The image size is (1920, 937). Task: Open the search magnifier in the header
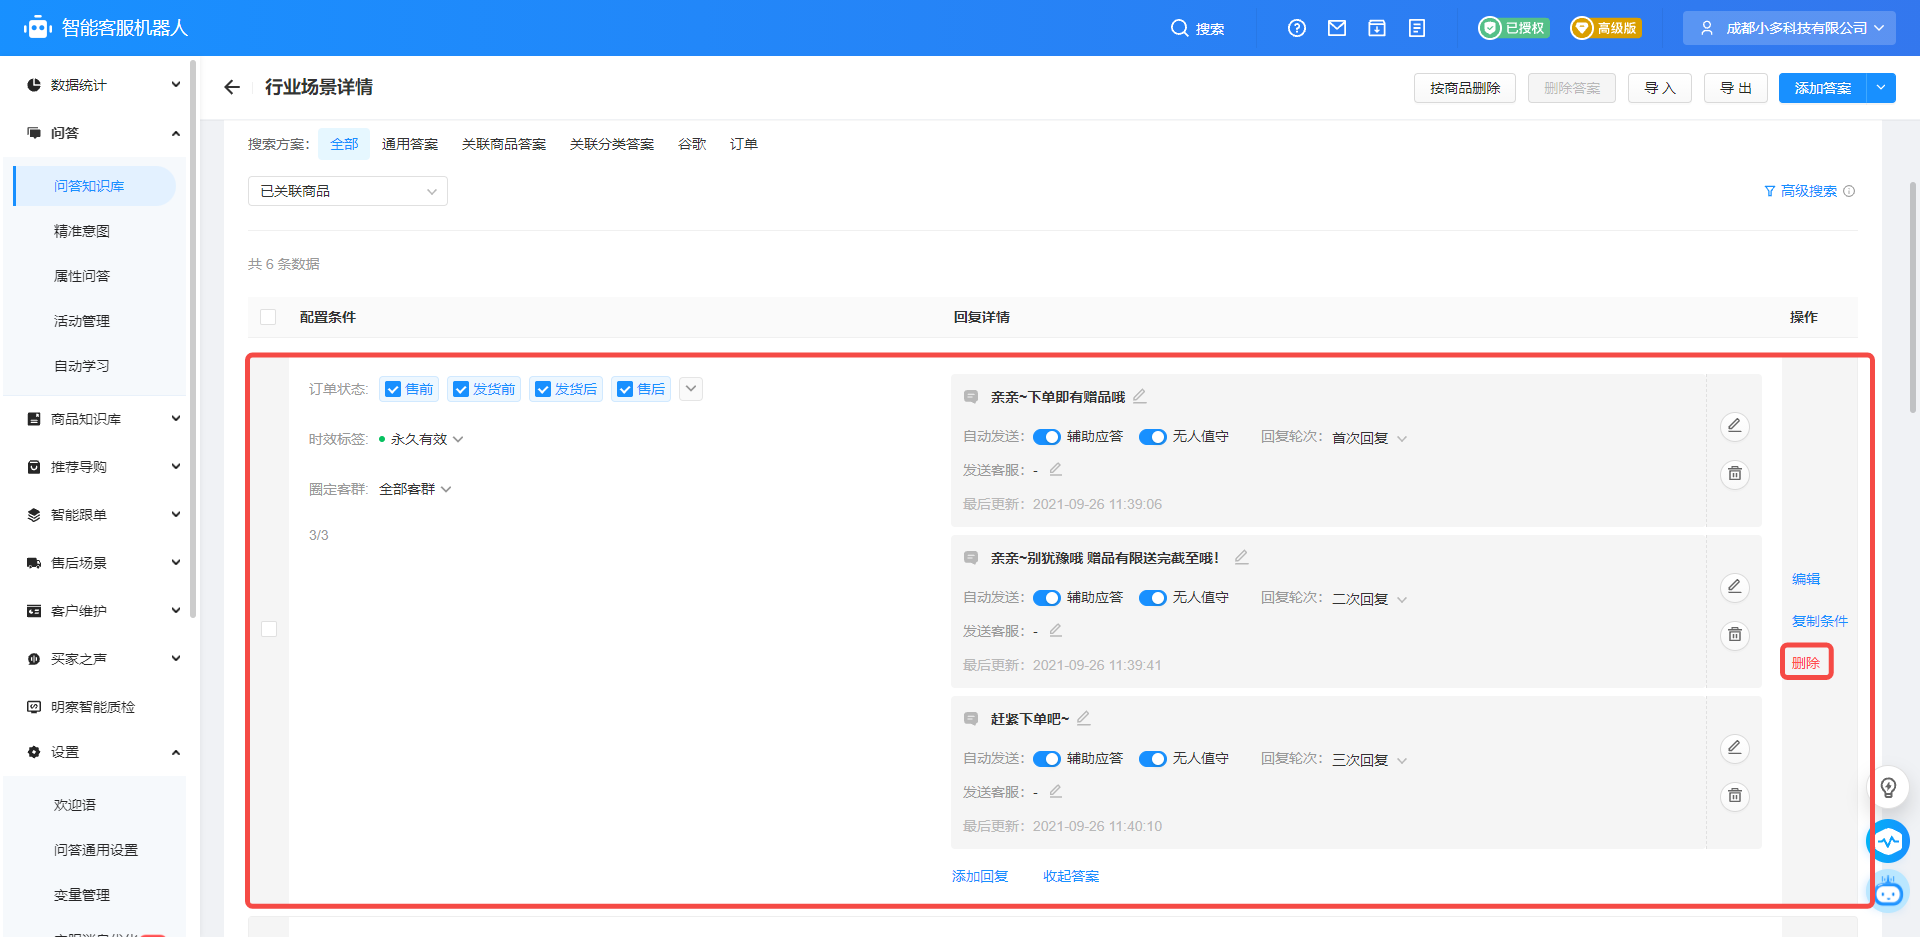tap(1180, 28)
